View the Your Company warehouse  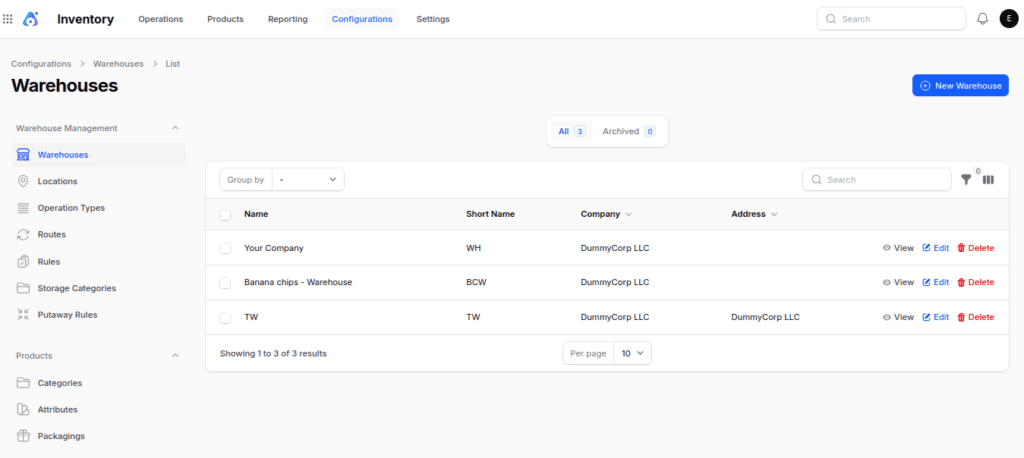tap(898, 248)
